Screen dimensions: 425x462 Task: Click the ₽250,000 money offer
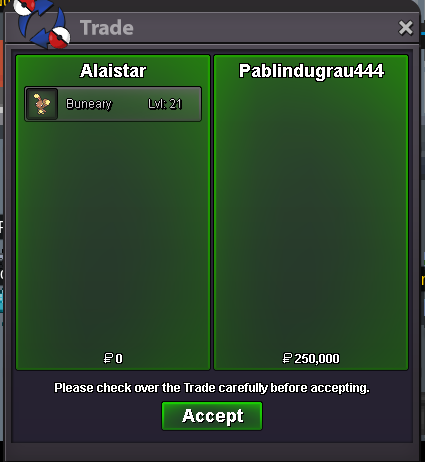(x=311, y=358)
